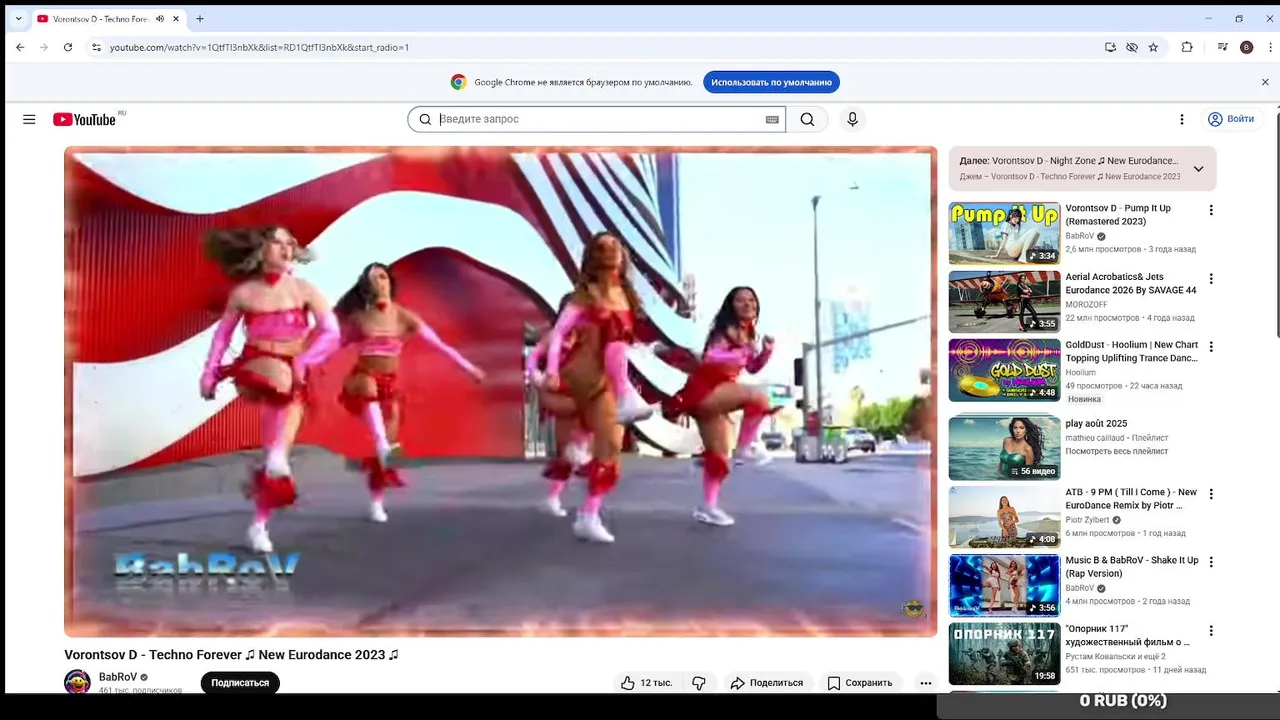The image size is (1280, 720).
Task: Open the Shake It Up Rap Version thumbnail
Action: pos(1004,585)
